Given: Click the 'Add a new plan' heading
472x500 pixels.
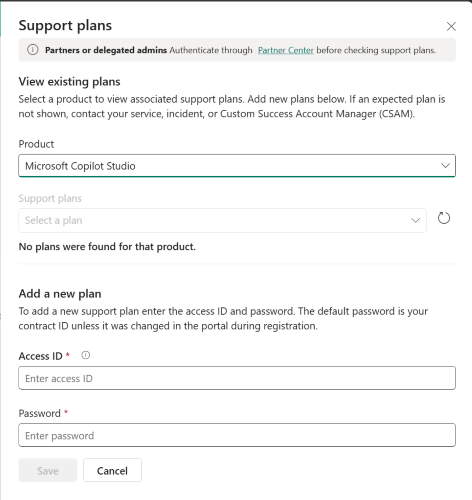Looking at the screenshot, I should tap(60, 294).
